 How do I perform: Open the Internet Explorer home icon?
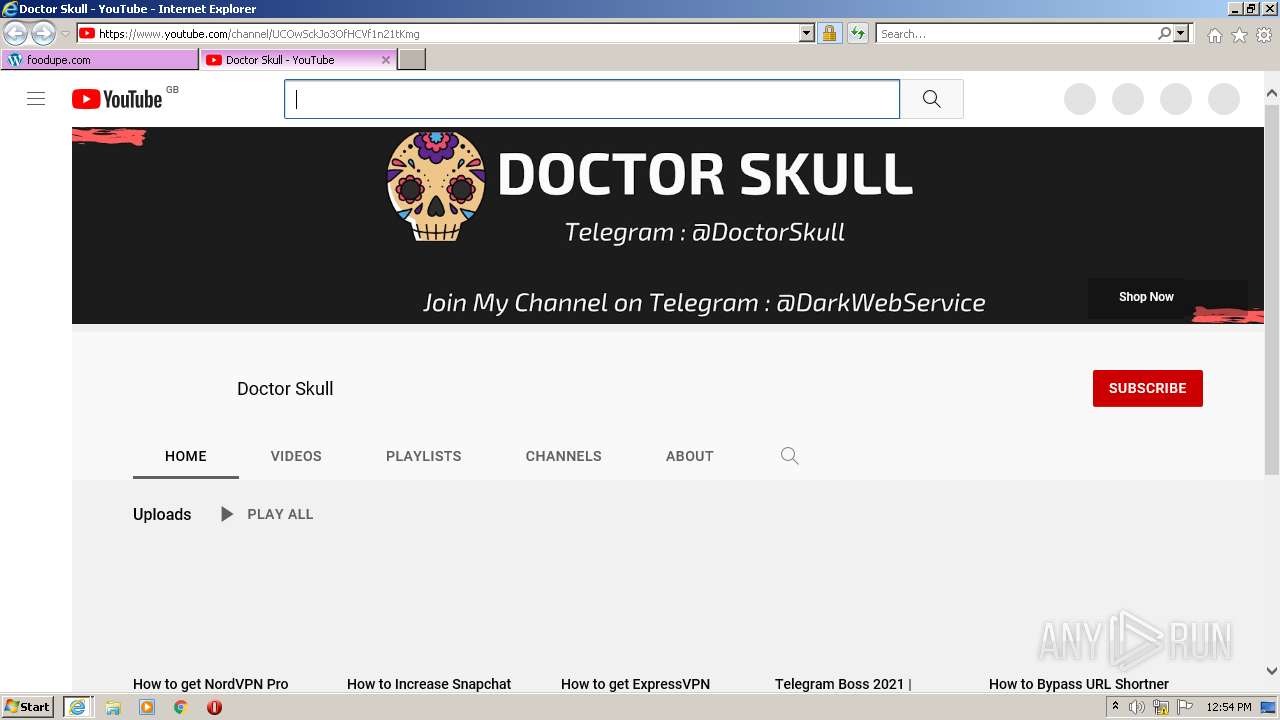pos(1214,35)
